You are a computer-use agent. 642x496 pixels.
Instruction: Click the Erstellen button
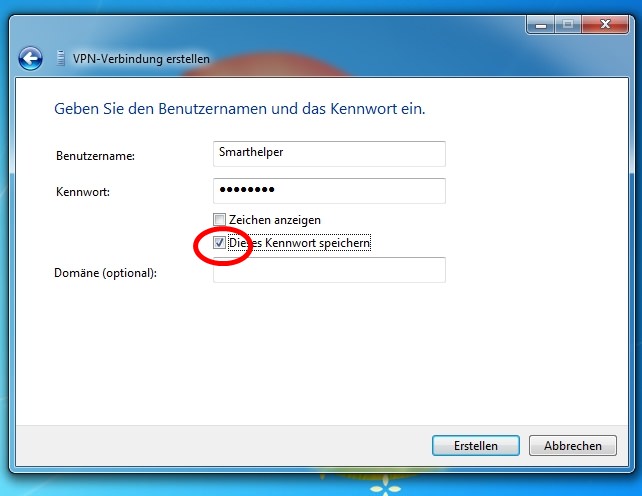(476, 446)
